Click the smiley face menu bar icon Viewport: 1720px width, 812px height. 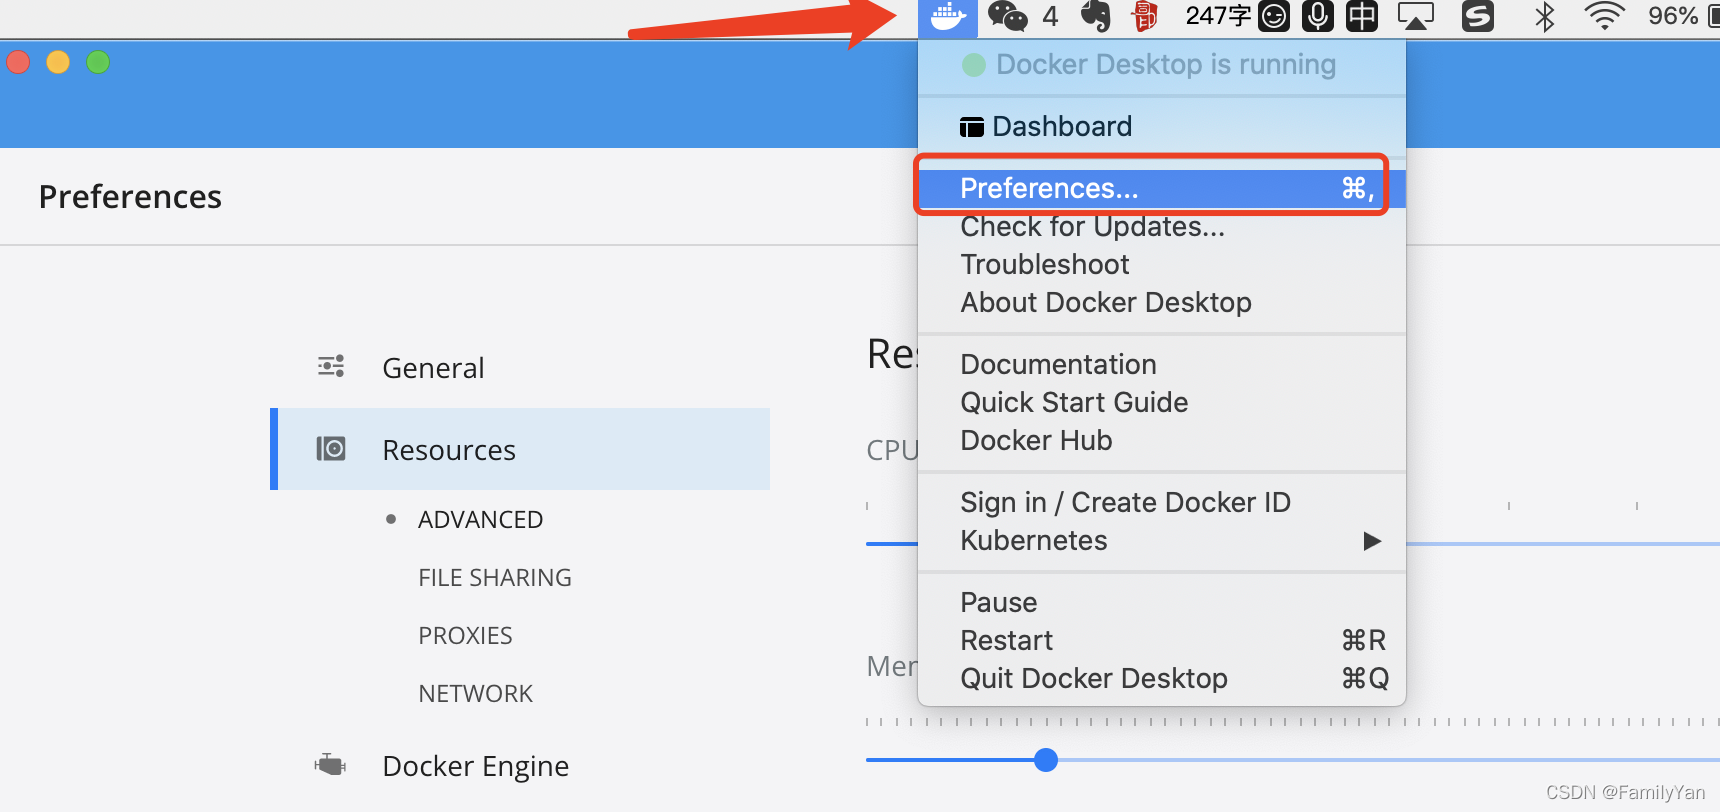click(1274, 16)
